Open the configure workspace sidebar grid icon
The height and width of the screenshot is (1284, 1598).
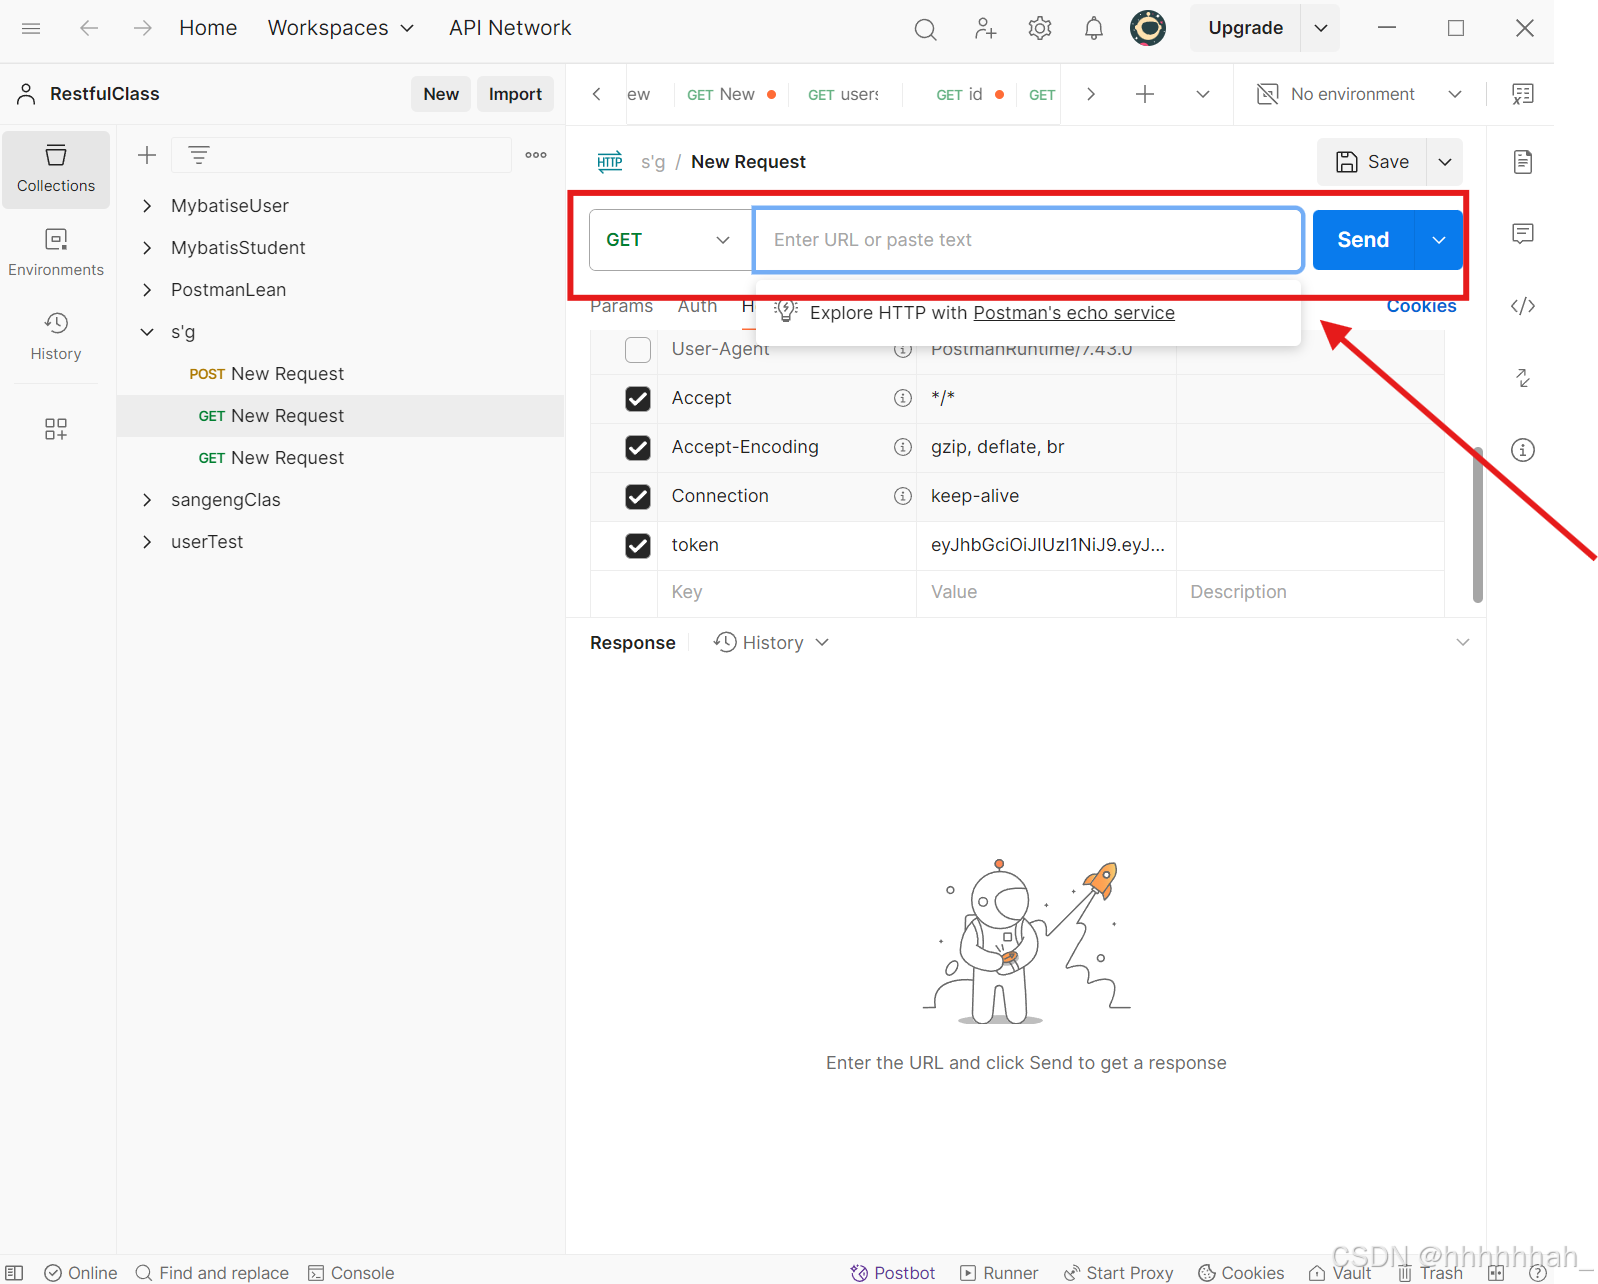[56, 429]
